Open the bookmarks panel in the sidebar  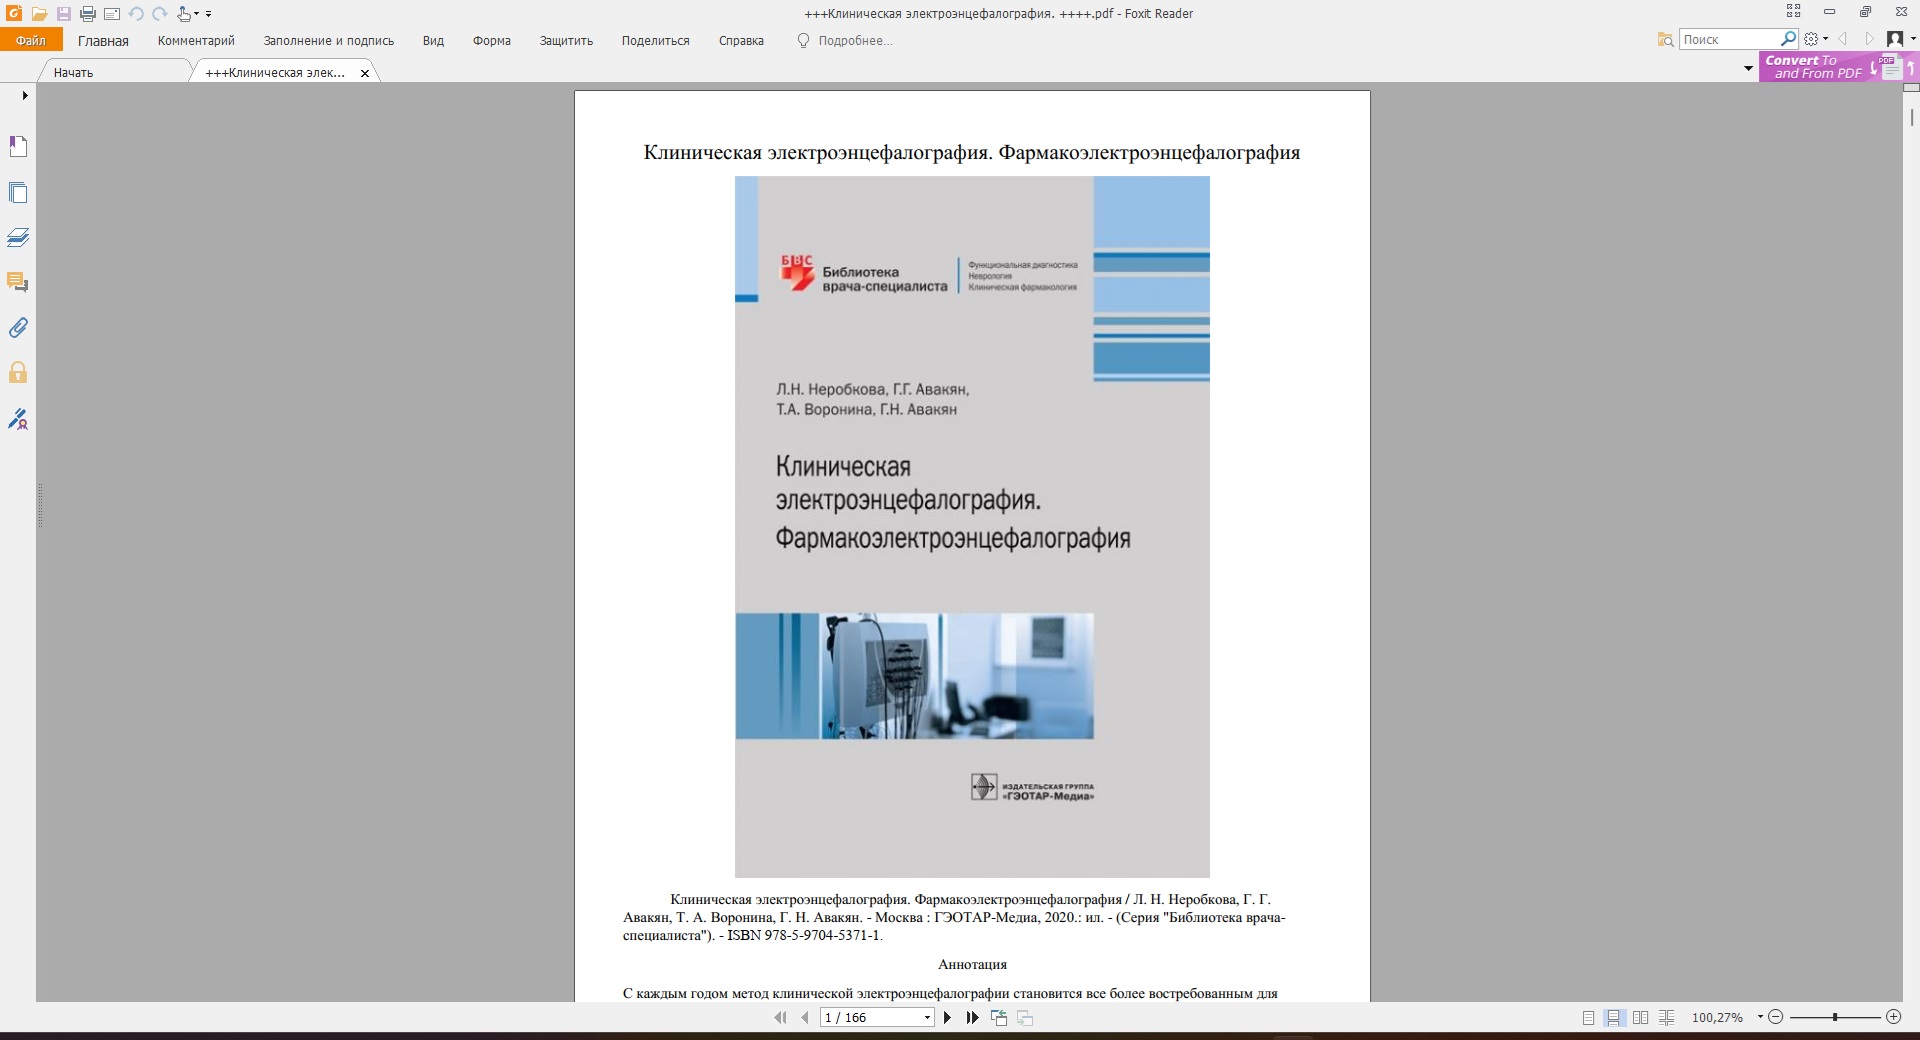(18, 147)
